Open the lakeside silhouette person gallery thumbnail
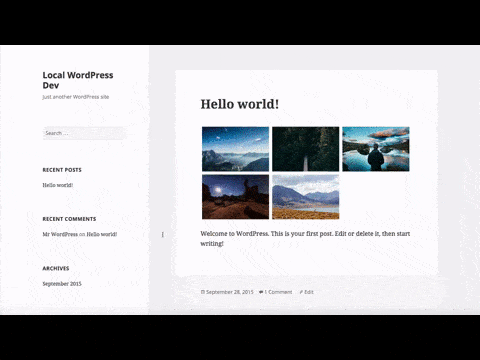The height and width of the screenshot is (360, 480). [376, 149]
